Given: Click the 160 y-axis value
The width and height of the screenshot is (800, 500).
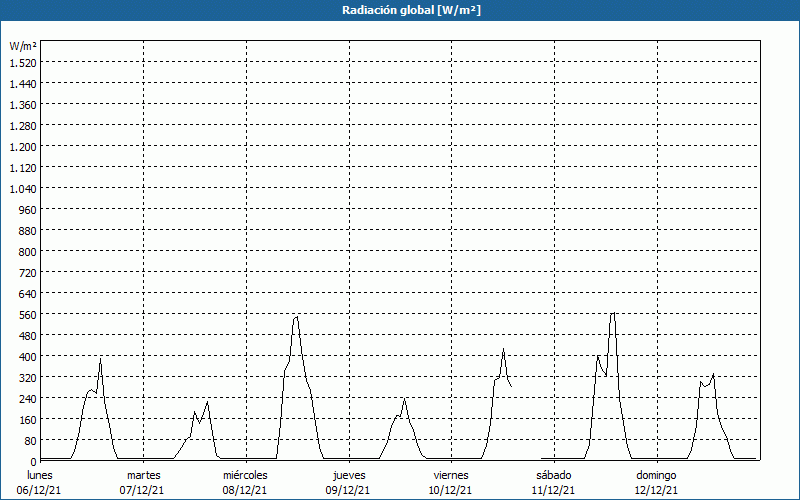Looking at the screenshot, I should pyautogui.click(x=29, y=419).
